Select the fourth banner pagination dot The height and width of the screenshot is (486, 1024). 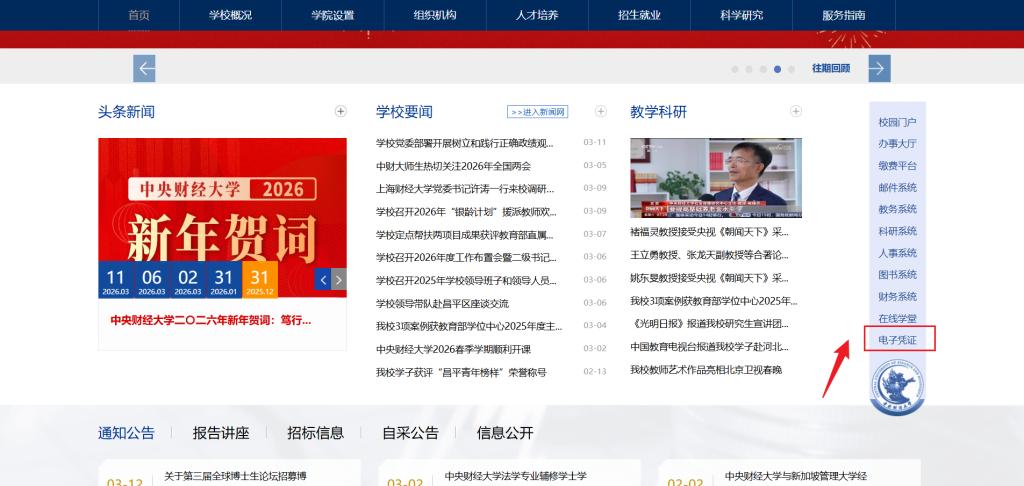pos(777,69)
